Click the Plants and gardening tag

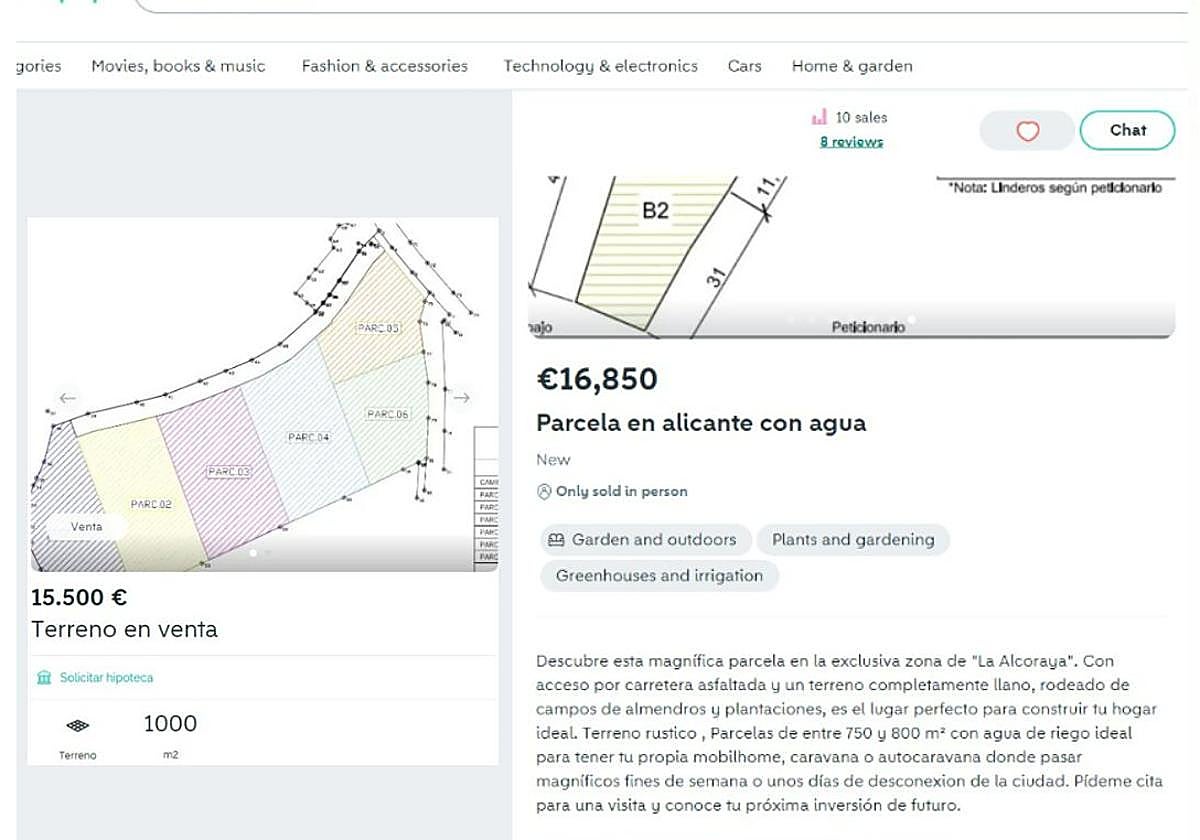tap(852, 540)
